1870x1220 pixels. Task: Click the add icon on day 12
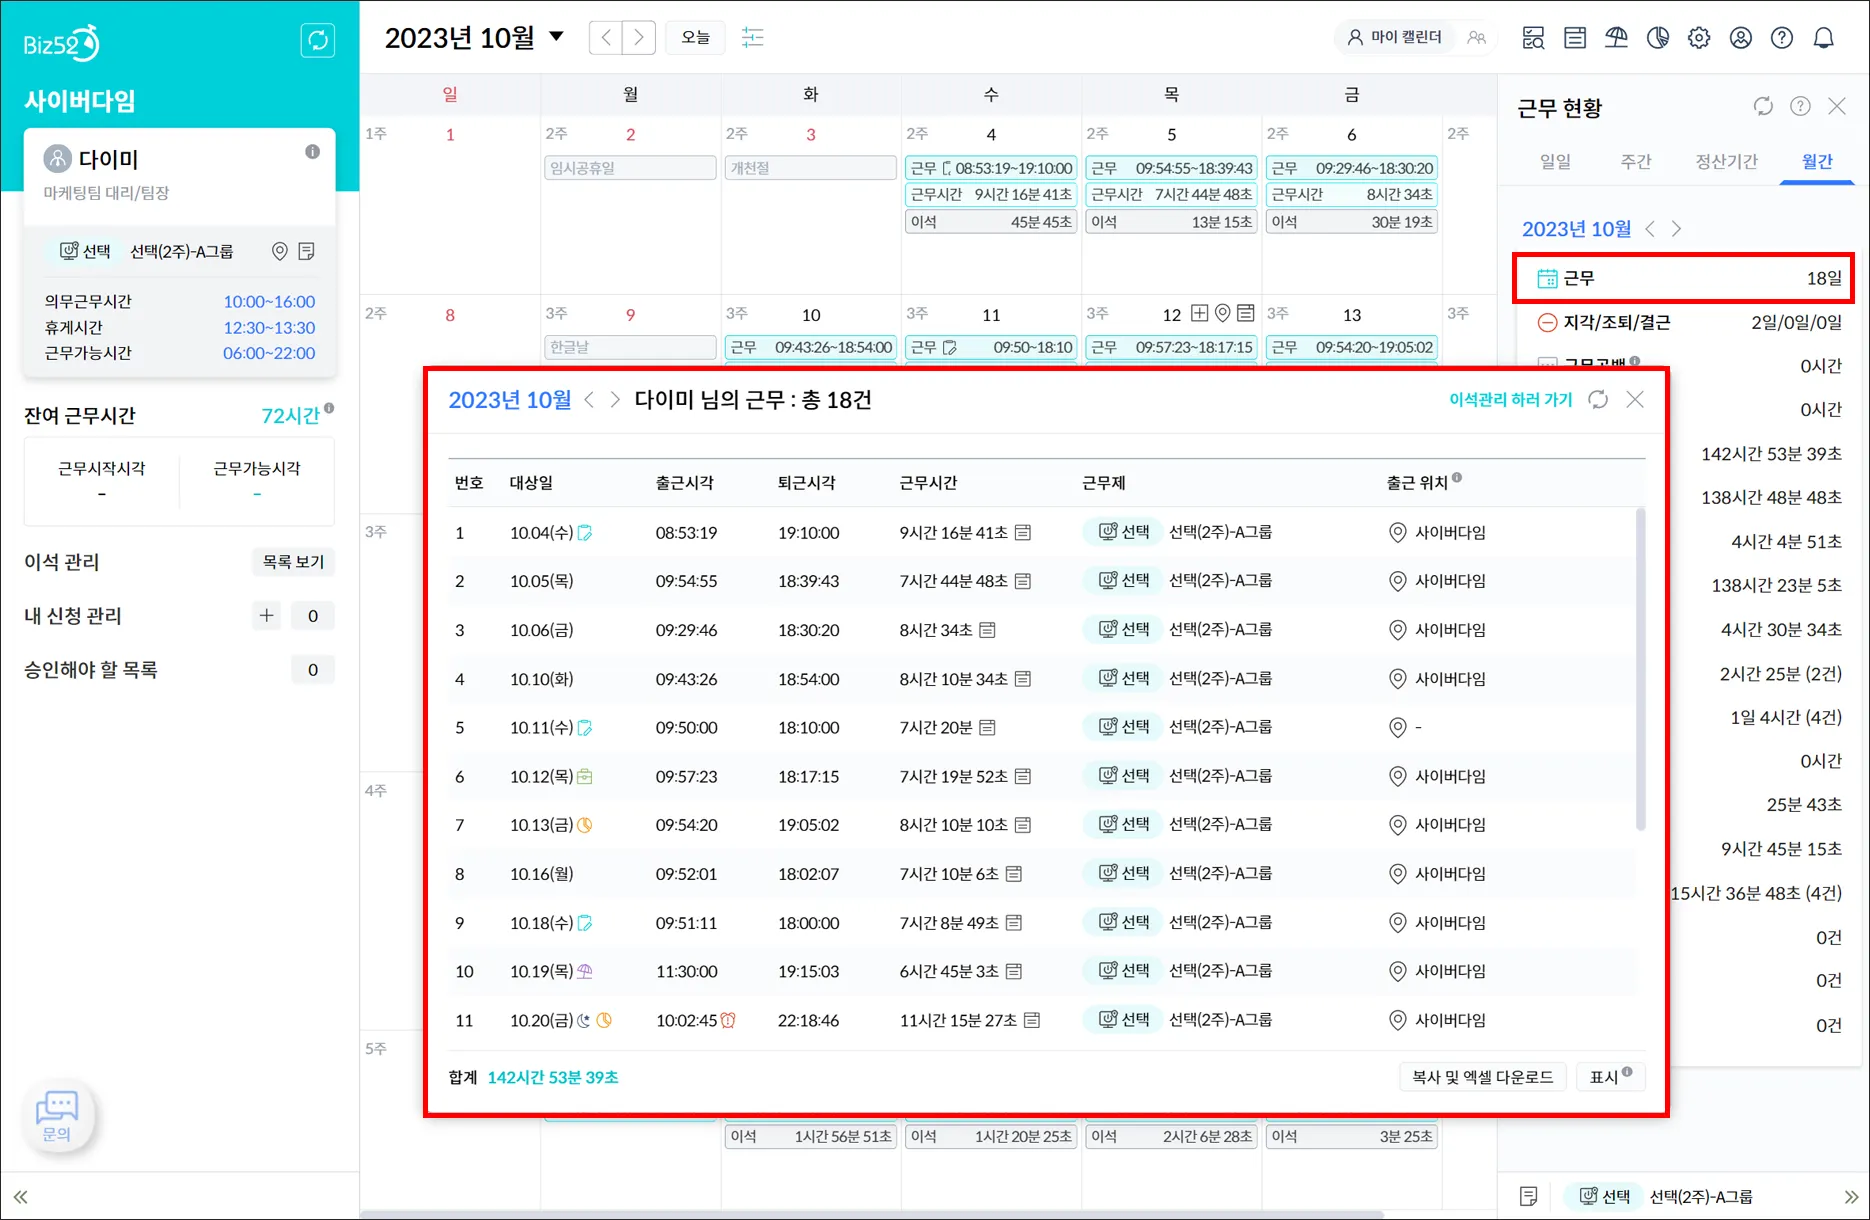tap(1200, 314)
